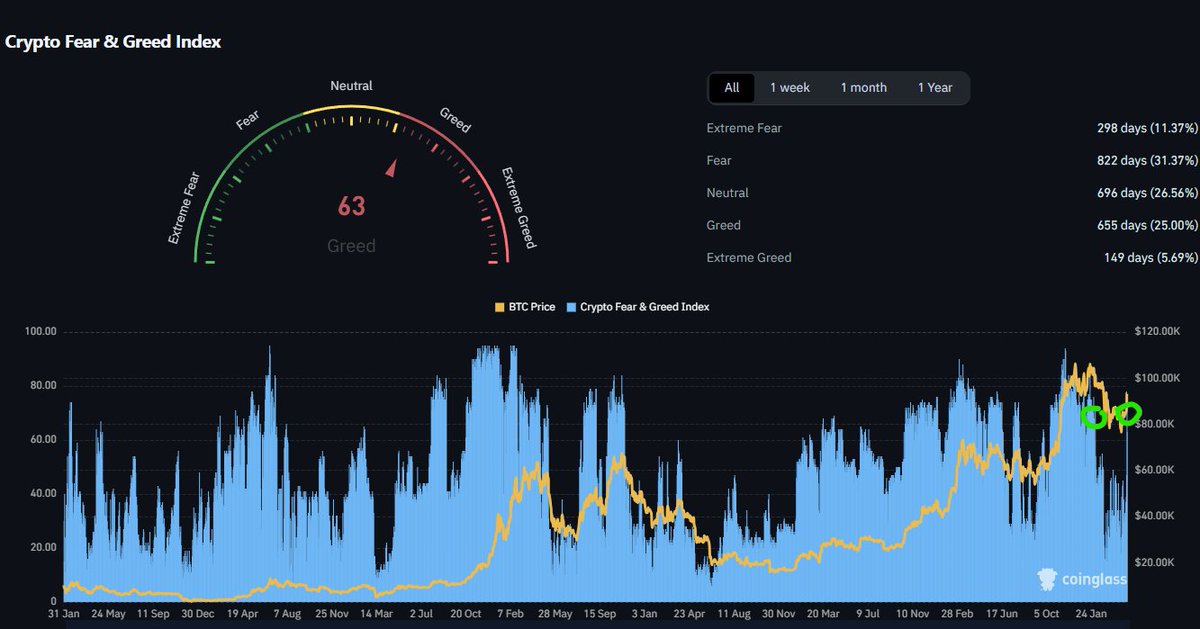Click the Extreme Fear gauge label
This screenshot has width=1200, height=629.
[x=185, y=208]
